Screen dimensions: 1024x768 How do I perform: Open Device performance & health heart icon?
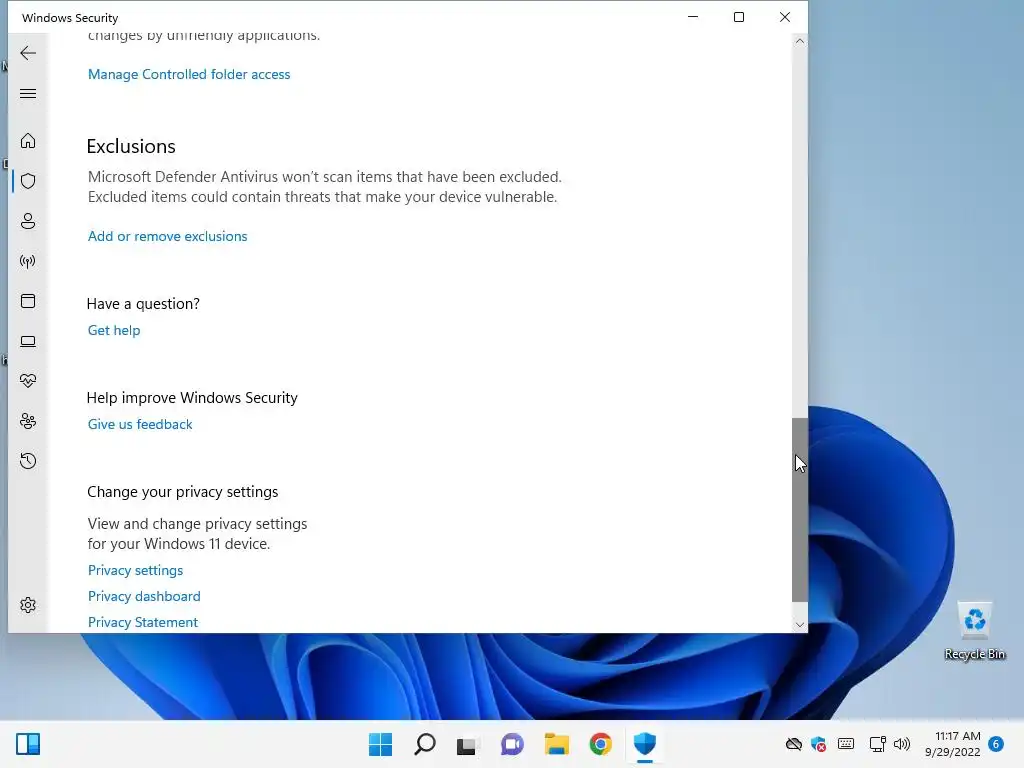tap(28, 381)
